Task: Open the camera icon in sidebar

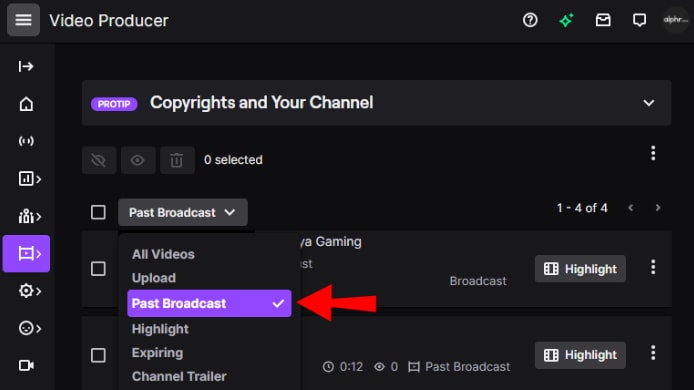Action: pos(26,365)
